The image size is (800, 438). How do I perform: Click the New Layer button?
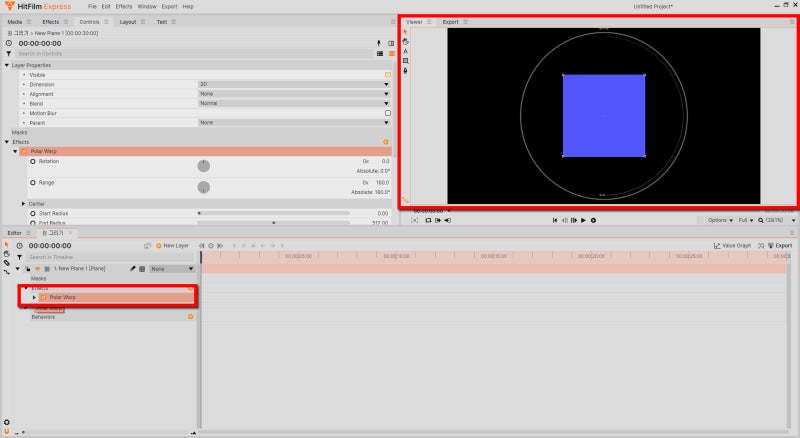coord(172,246)
